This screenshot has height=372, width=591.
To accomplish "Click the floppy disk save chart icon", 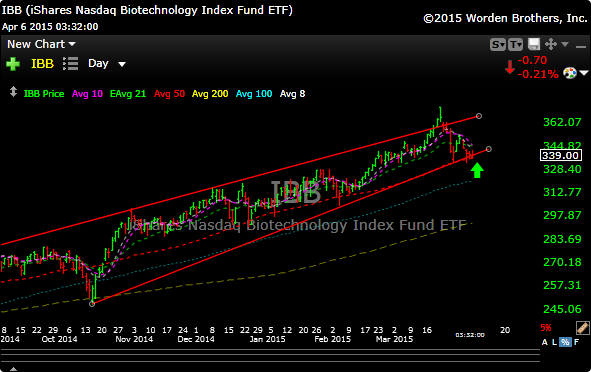I will (534, 44).
